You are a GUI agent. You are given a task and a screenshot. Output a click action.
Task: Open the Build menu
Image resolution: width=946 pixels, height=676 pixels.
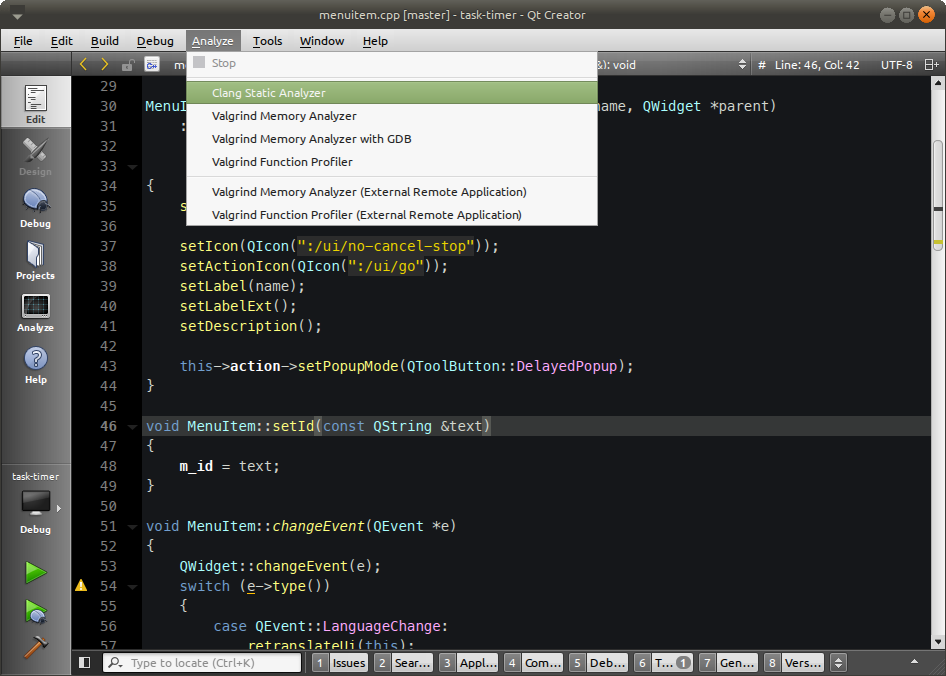pyautogui.click(x=104, y=41)
